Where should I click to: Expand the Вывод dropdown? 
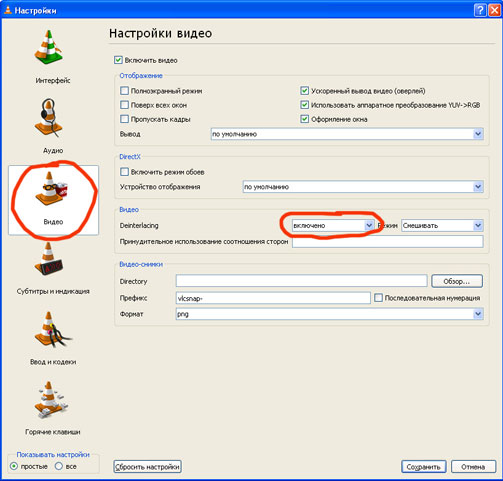(x=347, y=134)
